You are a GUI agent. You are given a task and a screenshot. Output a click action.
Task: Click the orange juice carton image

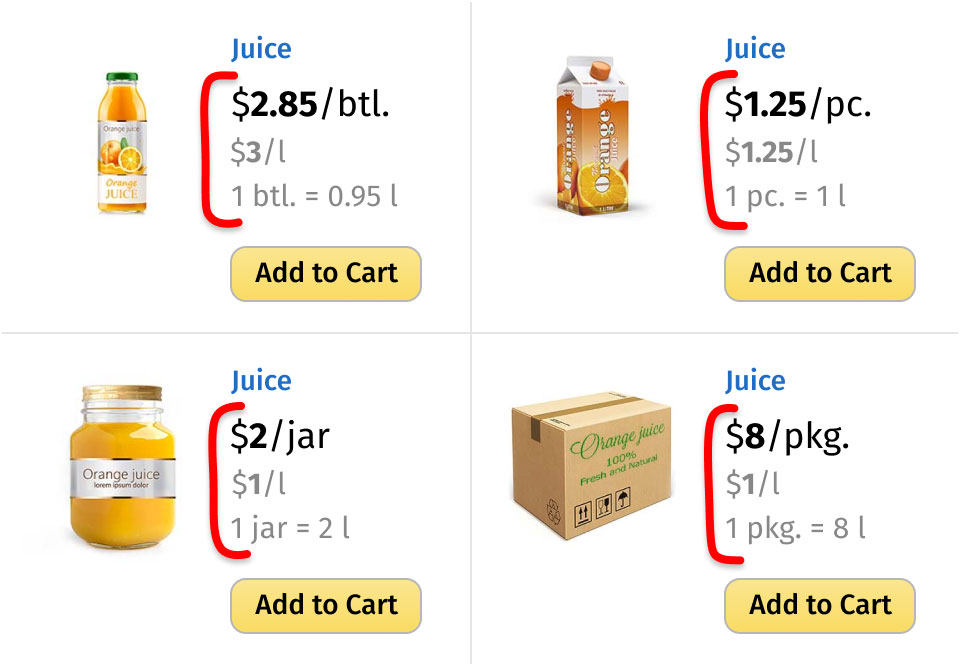click(593, 136)
